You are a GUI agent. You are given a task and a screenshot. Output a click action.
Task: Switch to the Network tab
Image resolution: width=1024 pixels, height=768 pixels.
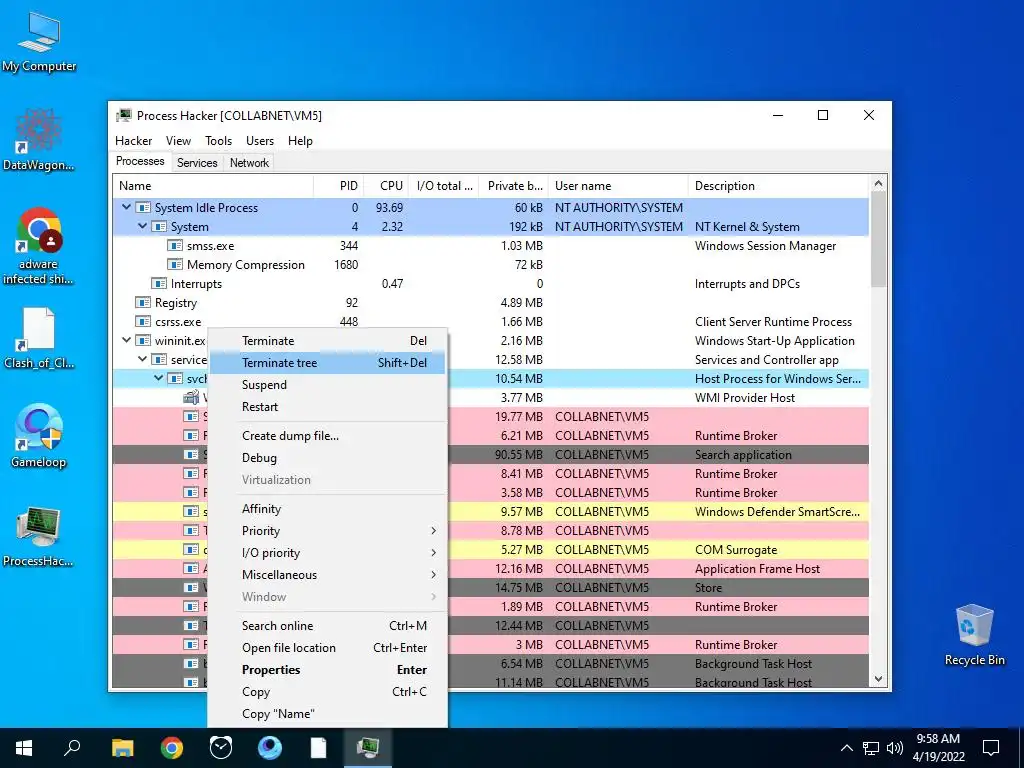pyautogui.click(x=249, y=163)
